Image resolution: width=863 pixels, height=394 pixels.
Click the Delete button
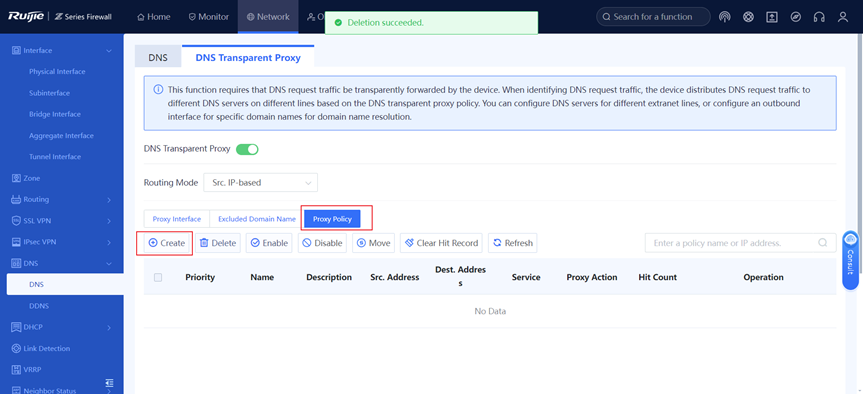[218, 243]
